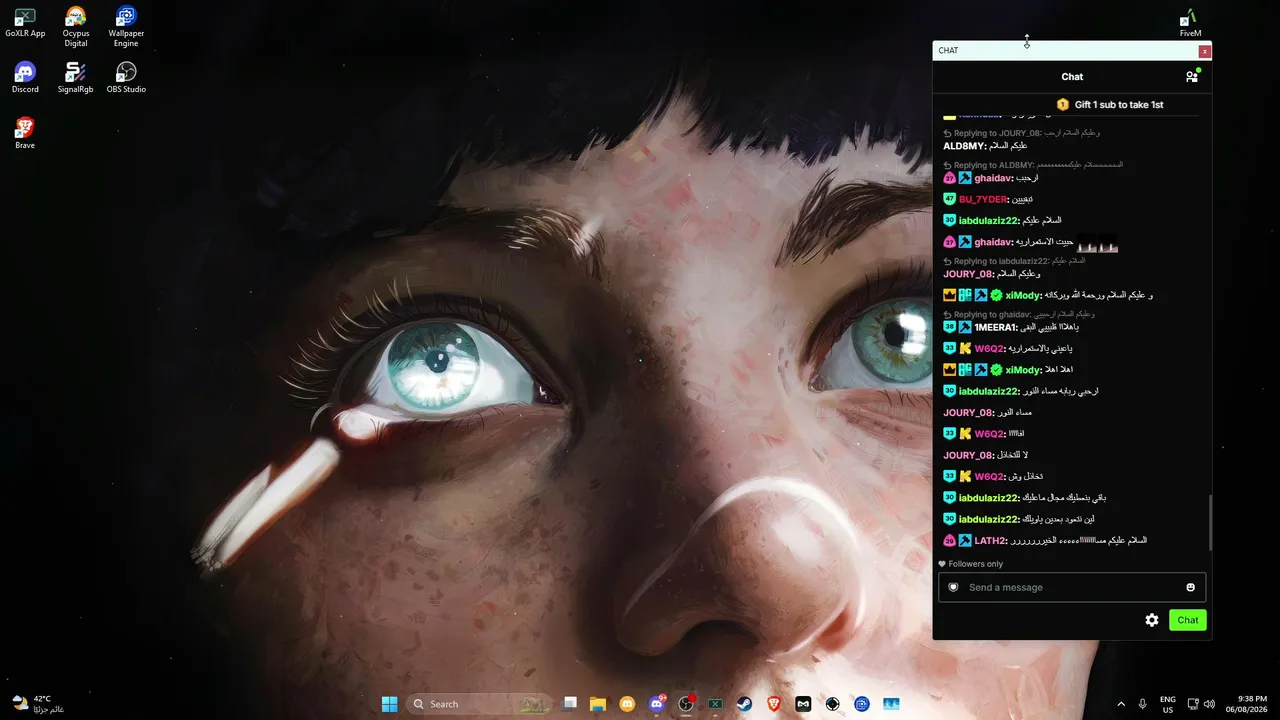The image size is (1280, 720).
Task: Close the CHAT popup window
Action: click(x=1205, y=51)
